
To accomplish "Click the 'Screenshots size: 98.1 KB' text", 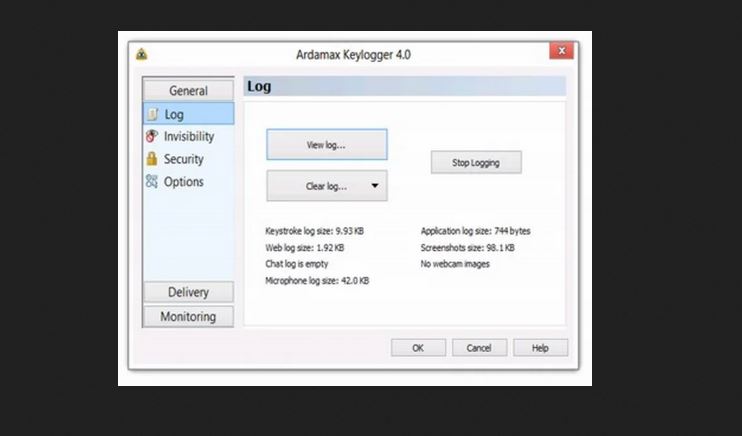I will point(467,248).
